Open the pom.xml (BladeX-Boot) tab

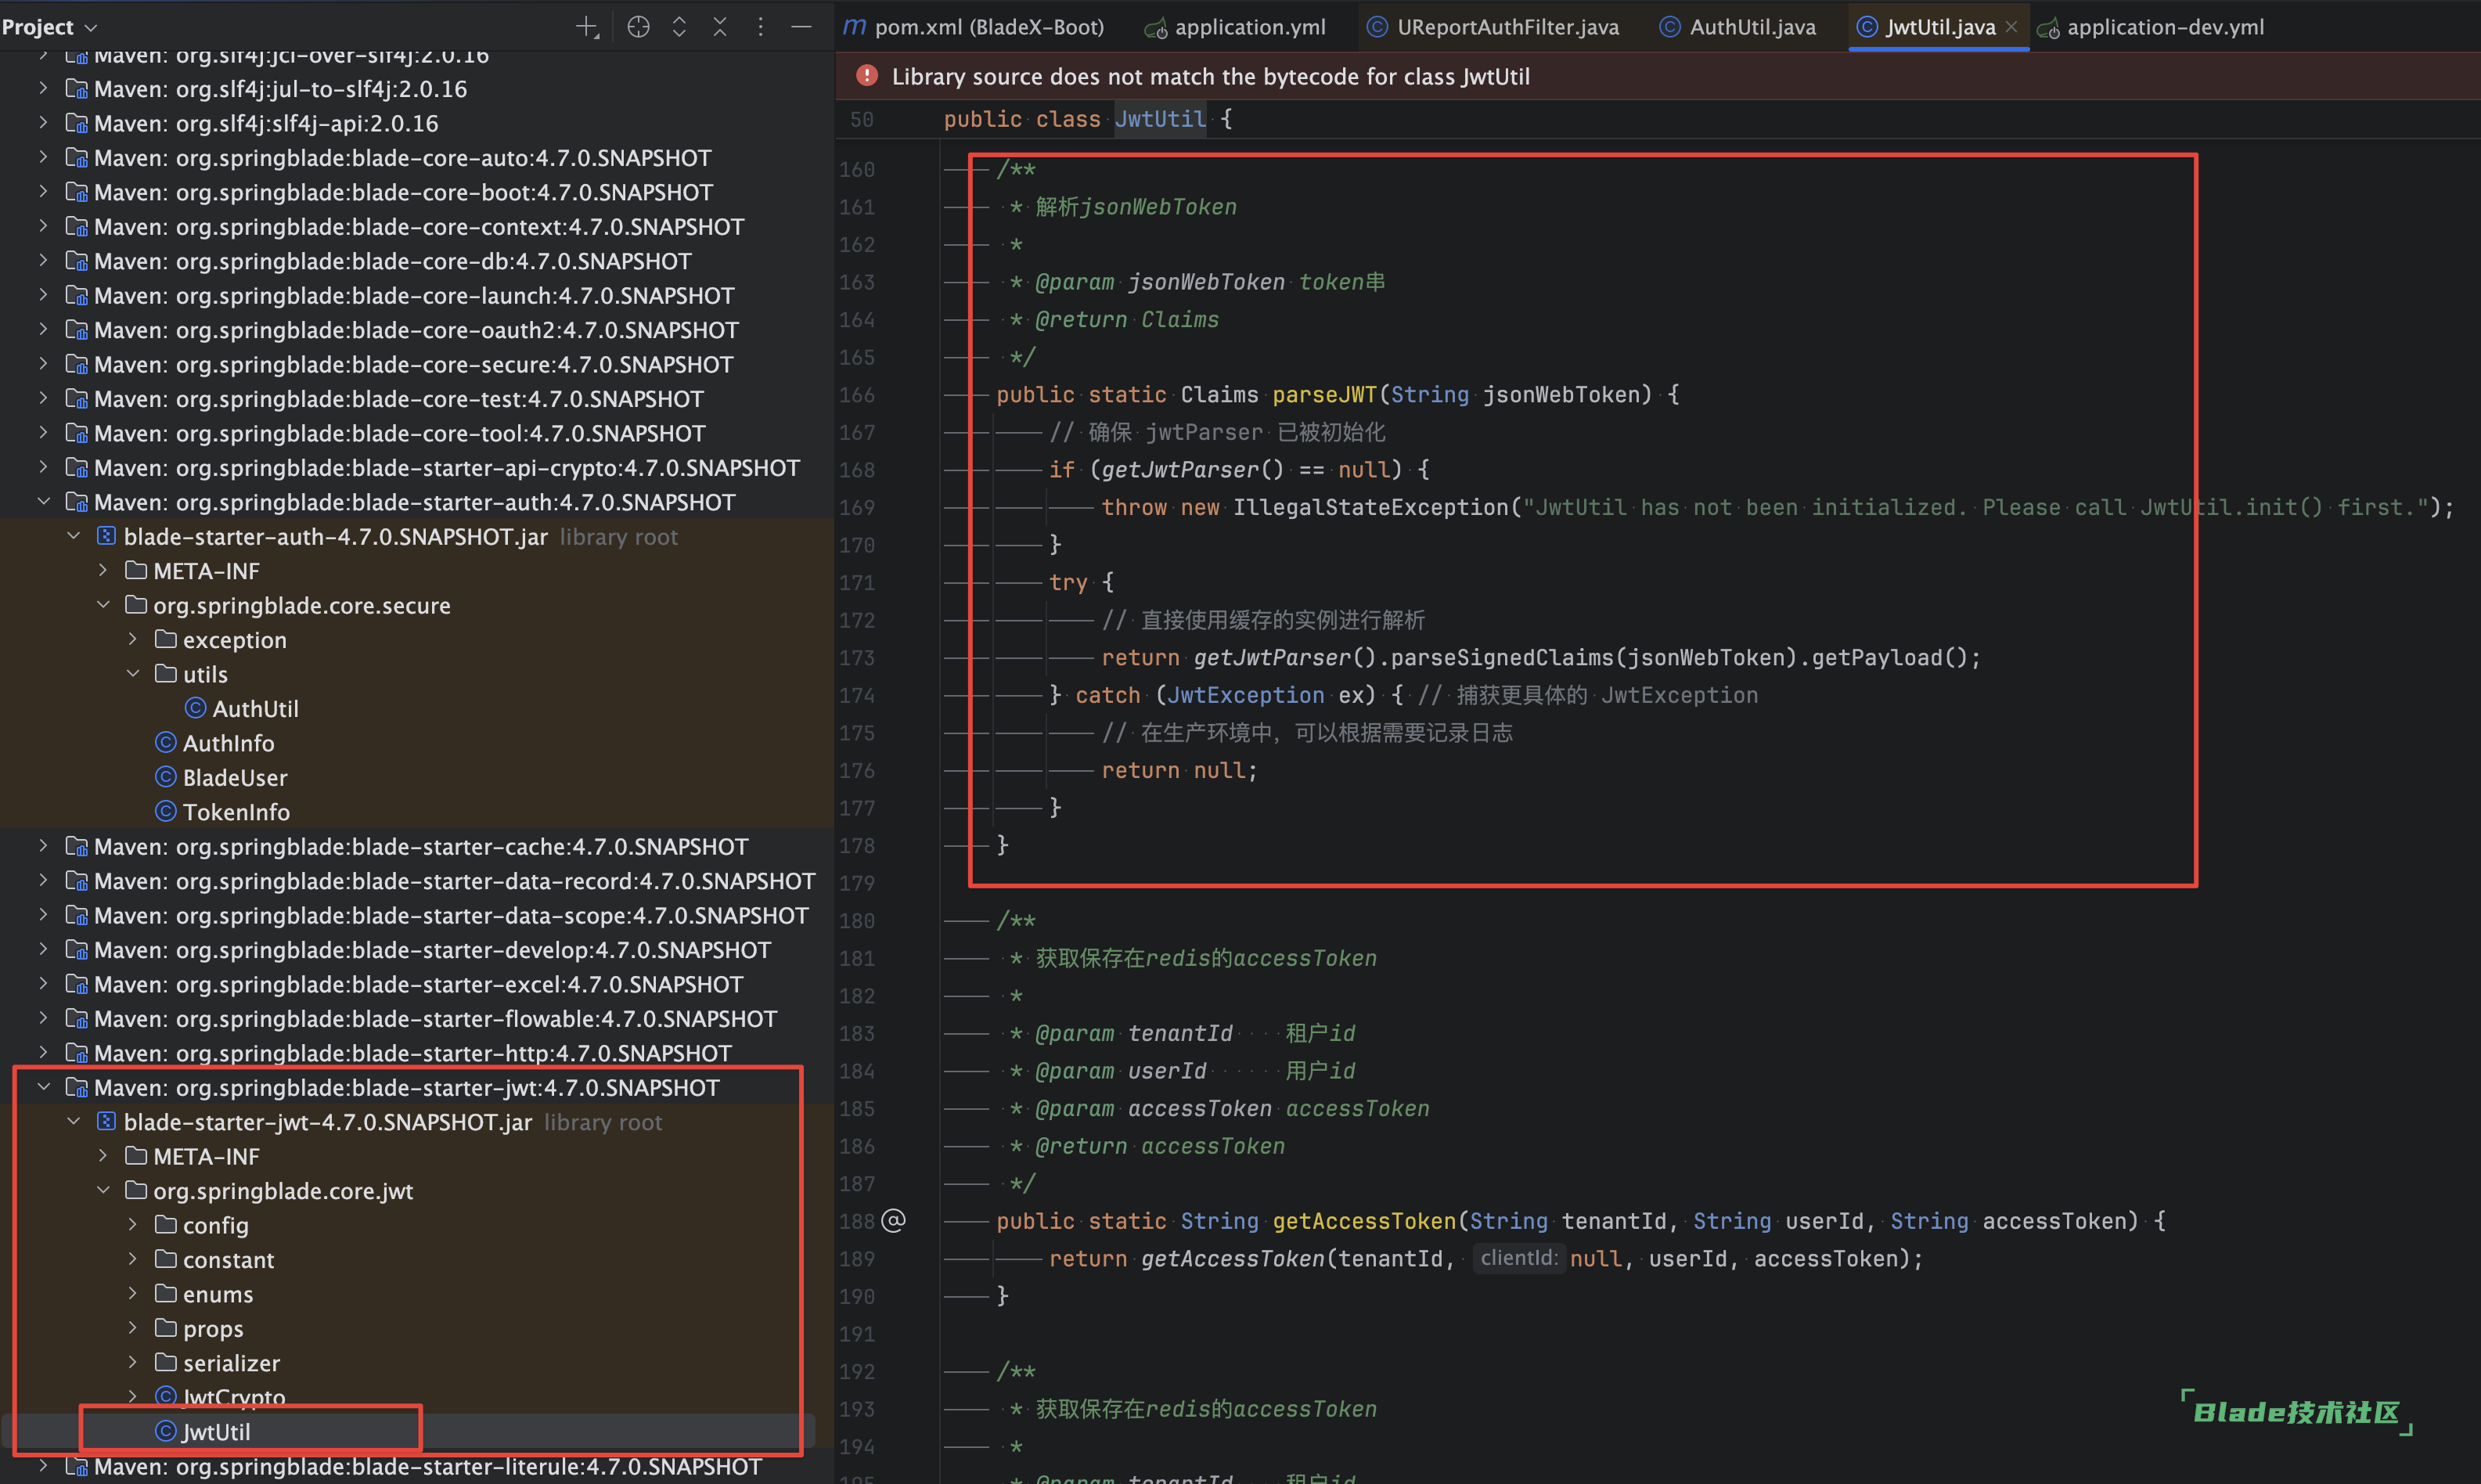988,27
